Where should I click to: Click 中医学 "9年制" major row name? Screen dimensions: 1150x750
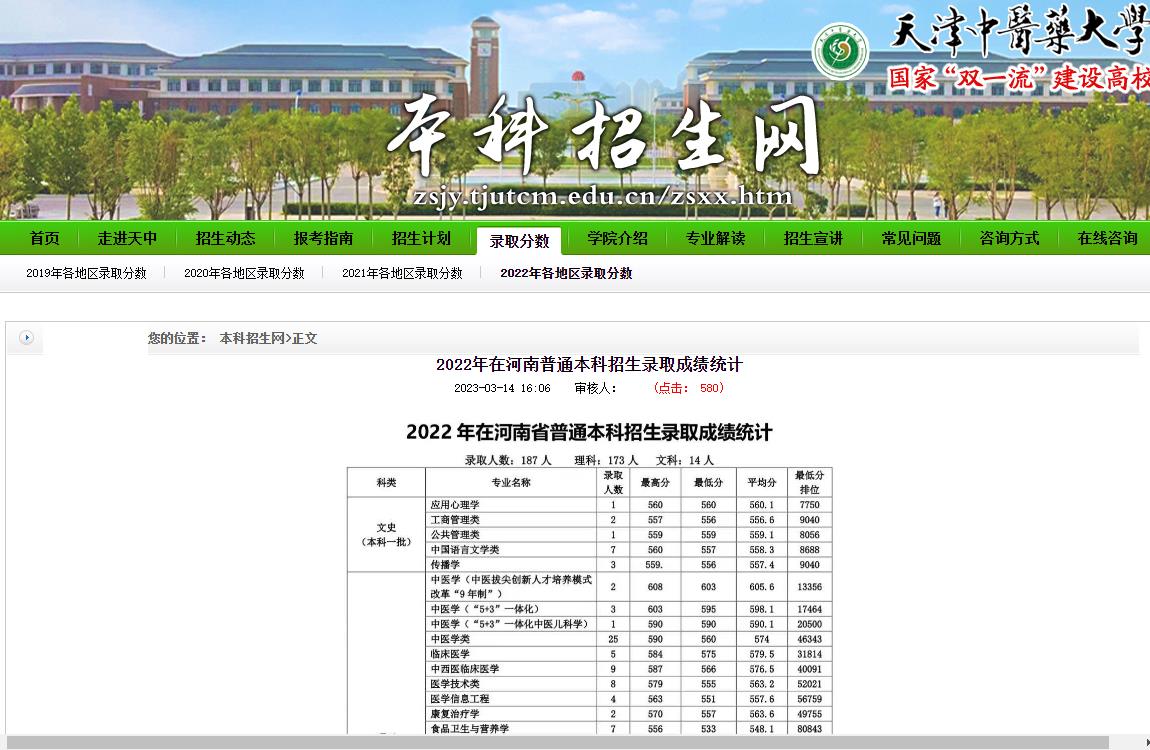511,587
